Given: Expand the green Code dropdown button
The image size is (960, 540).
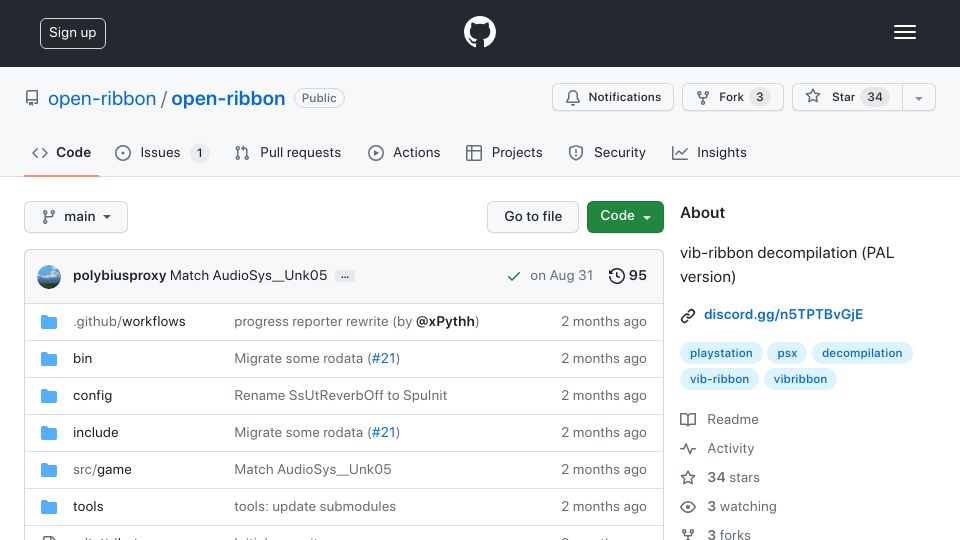Looking at the screenshot, I should (x=625, y=217).
